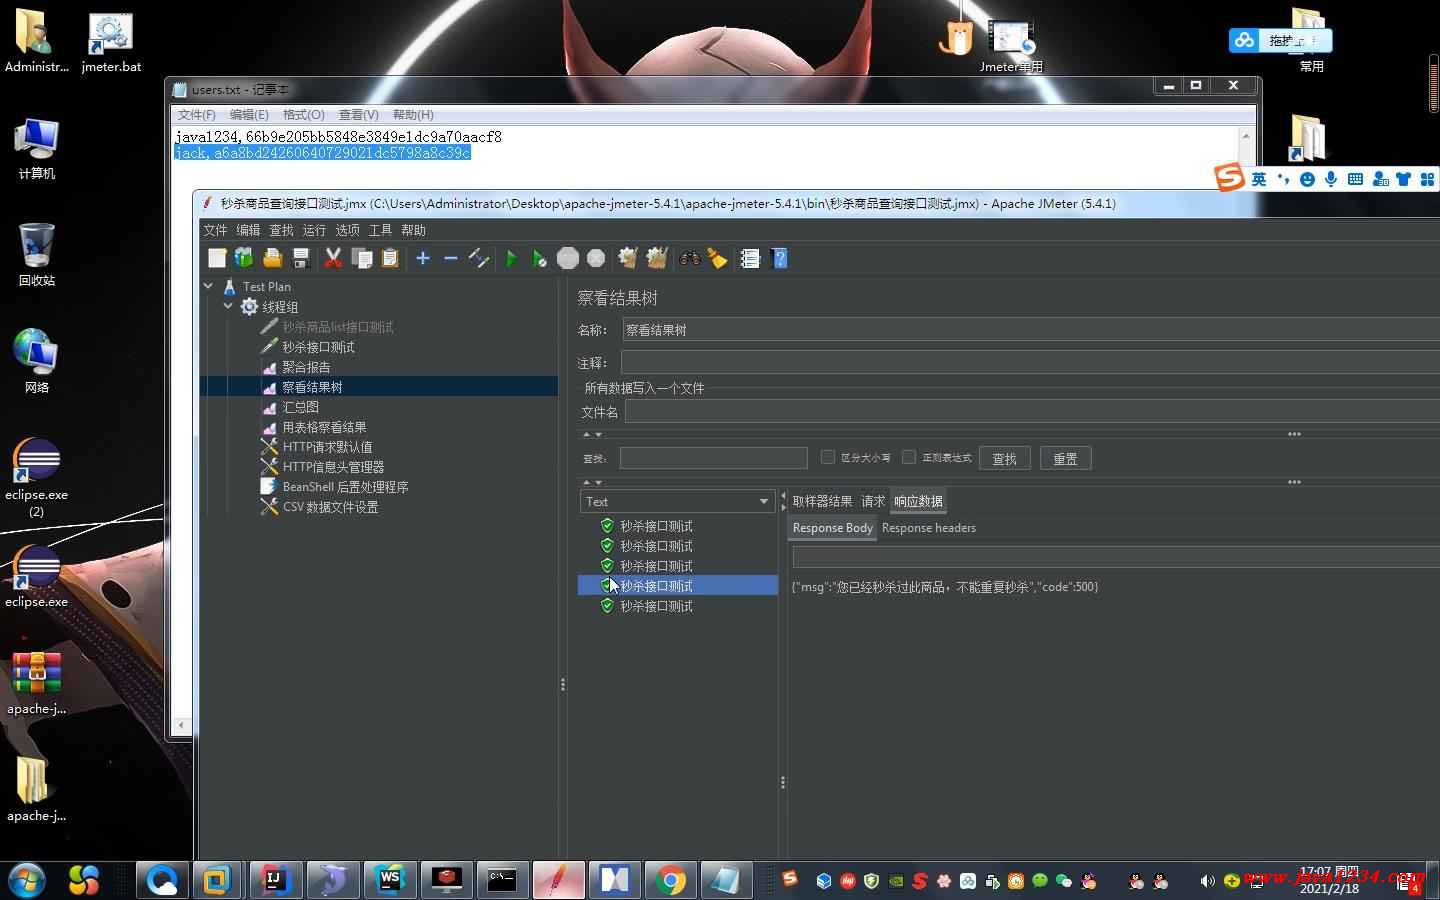1440x900 pixels.
Task: Open the 编辑 menu in JMeter
Action: (248, 230)
